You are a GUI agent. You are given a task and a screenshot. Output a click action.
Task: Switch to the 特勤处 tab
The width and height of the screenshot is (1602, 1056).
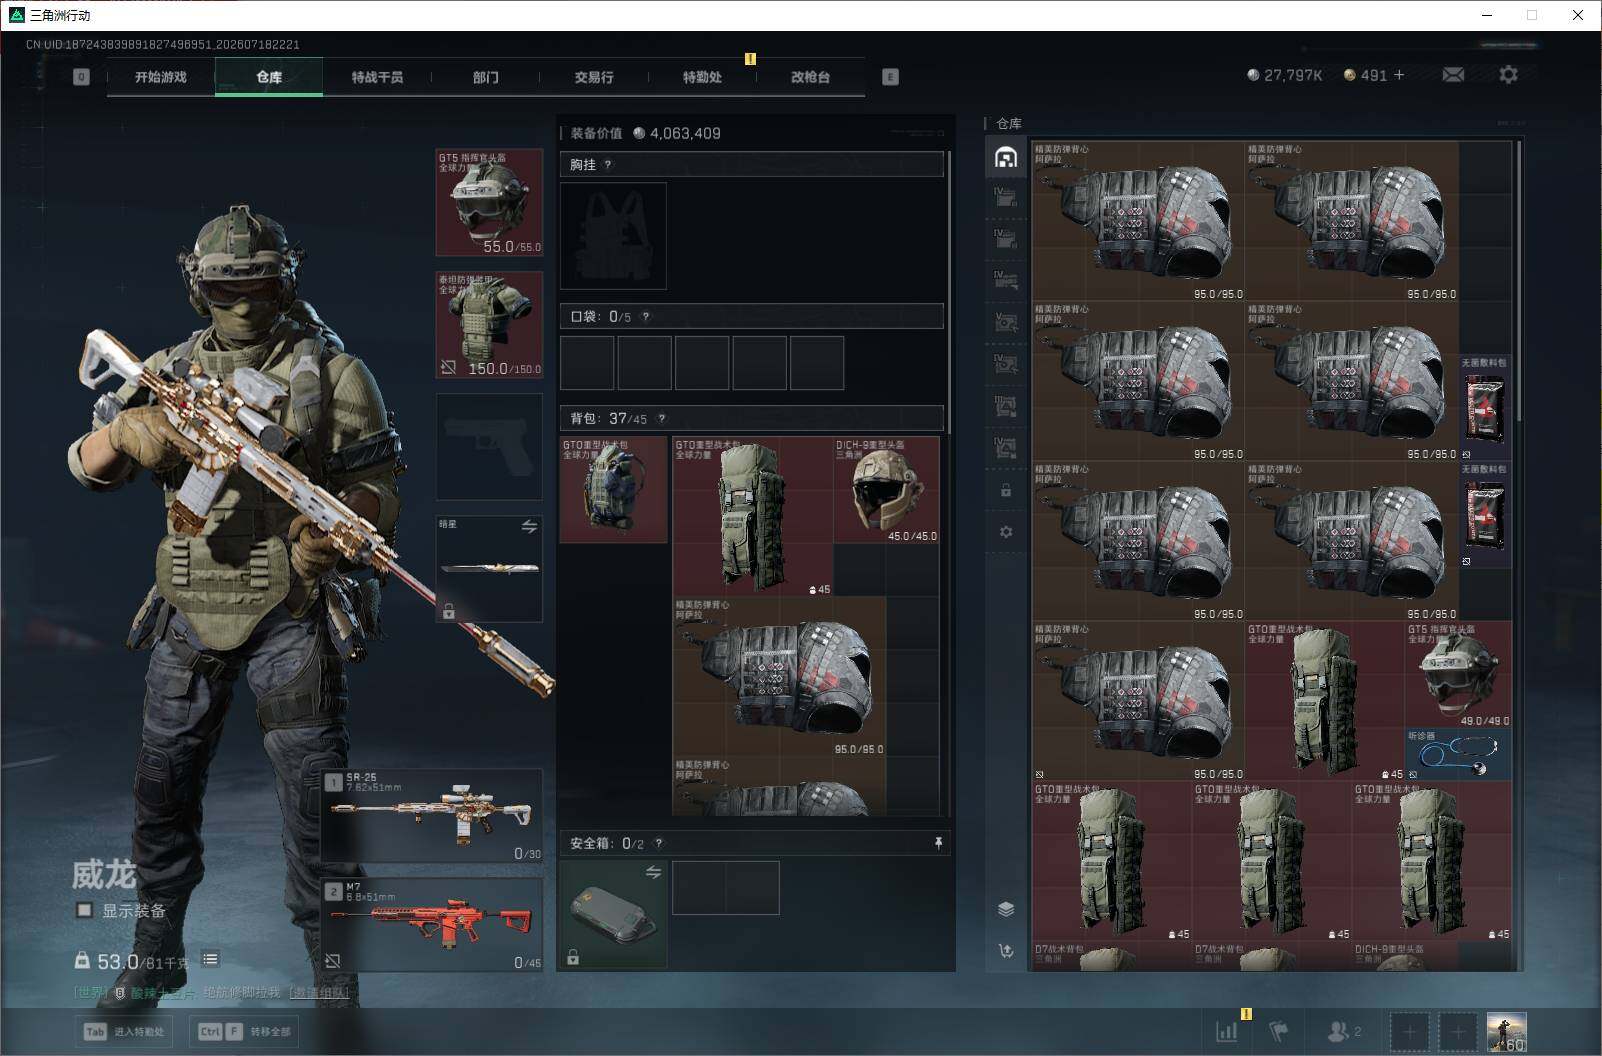pos(702,77)
